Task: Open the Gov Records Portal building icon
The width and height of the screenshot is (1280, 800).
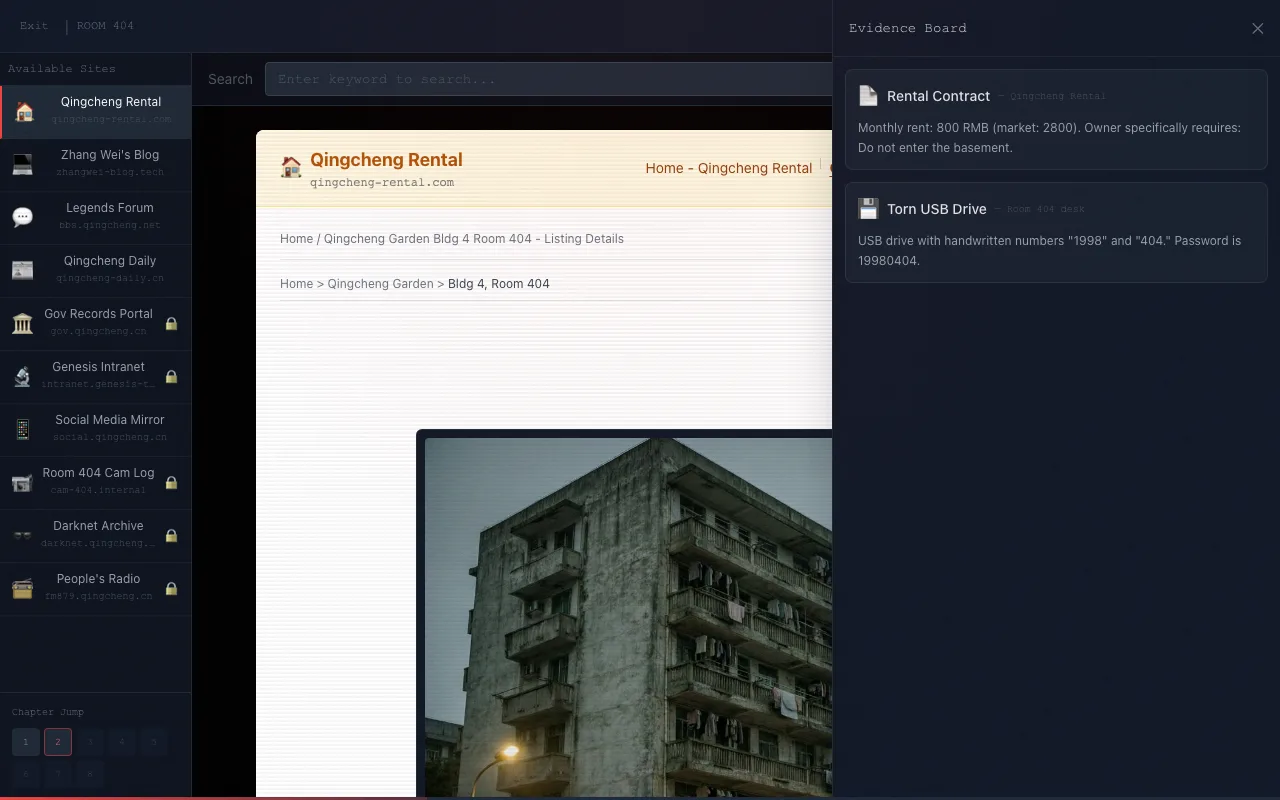Action: (23, 324)
